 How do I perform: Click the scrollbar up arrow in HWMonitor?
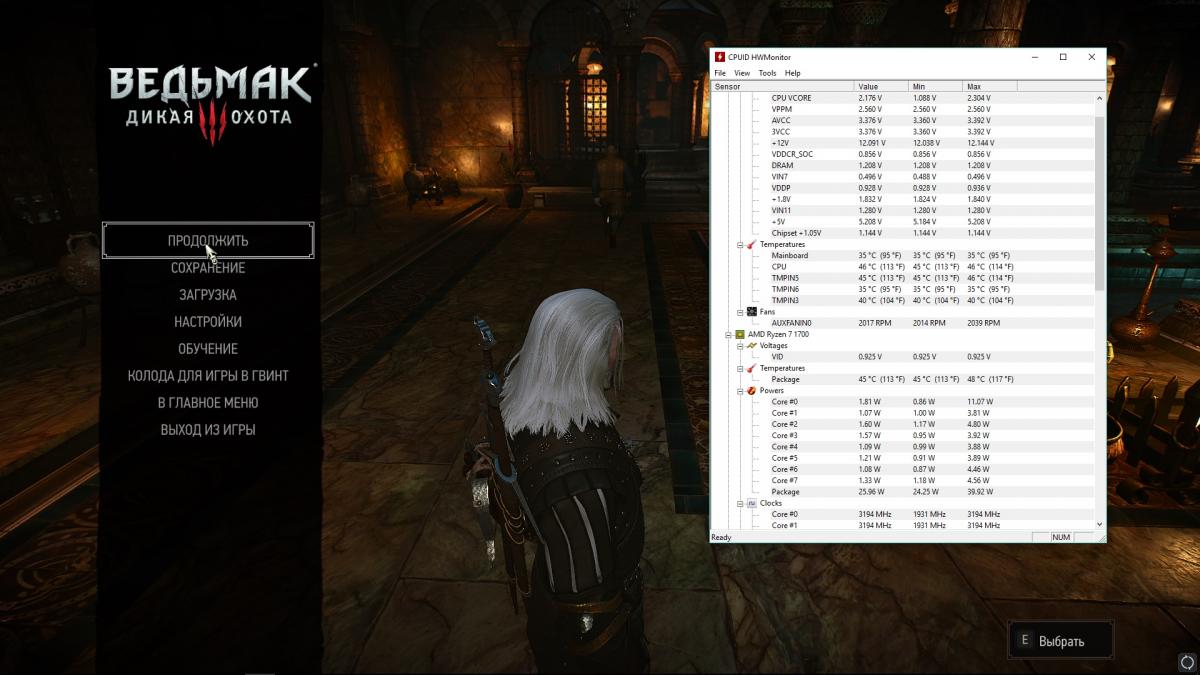click(x=1100, y=98)
